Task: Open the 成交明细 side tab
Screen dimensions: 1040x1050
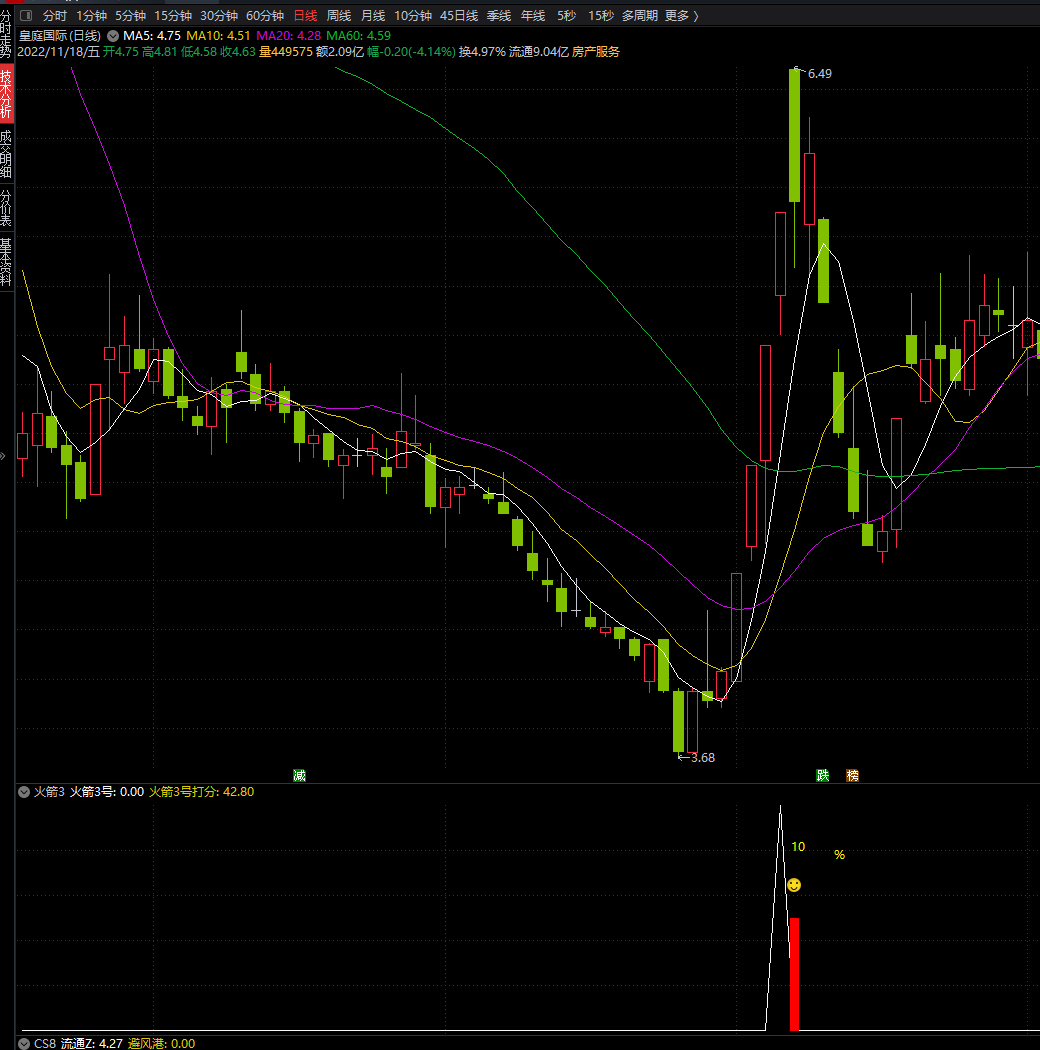Action: coord(6,154)
